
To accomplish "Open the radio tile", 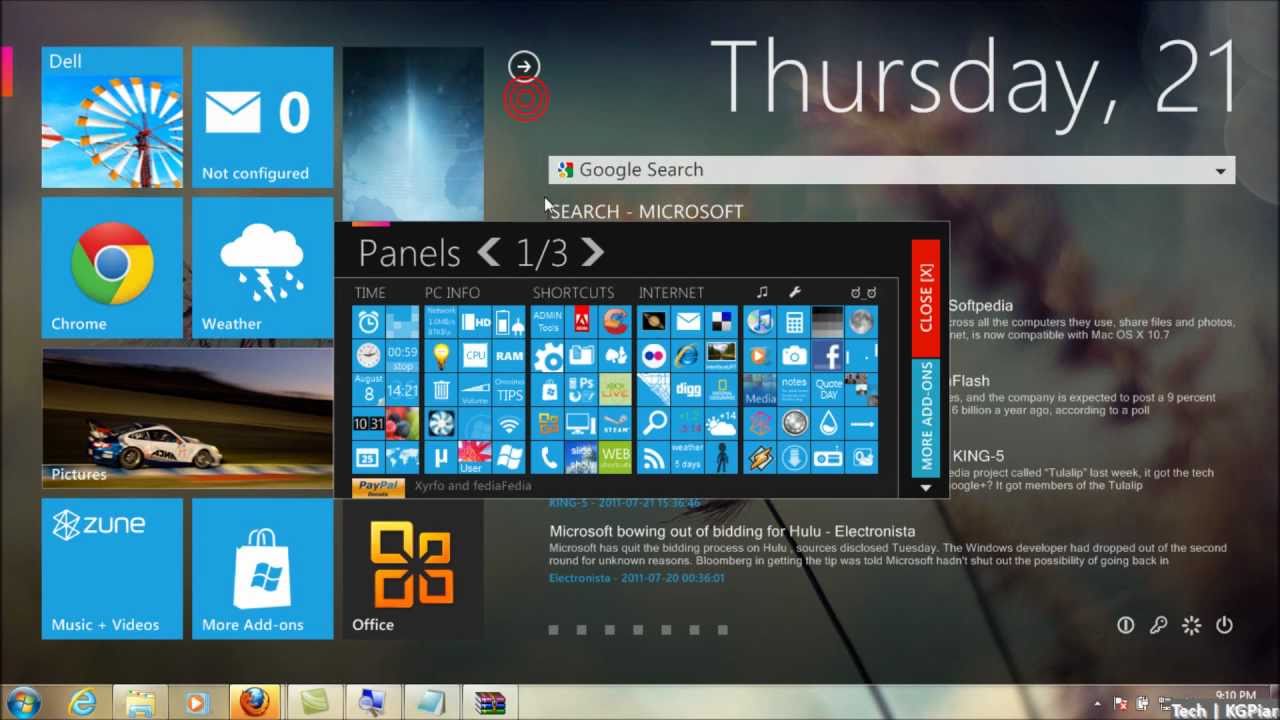I will (x=828, y=457).
